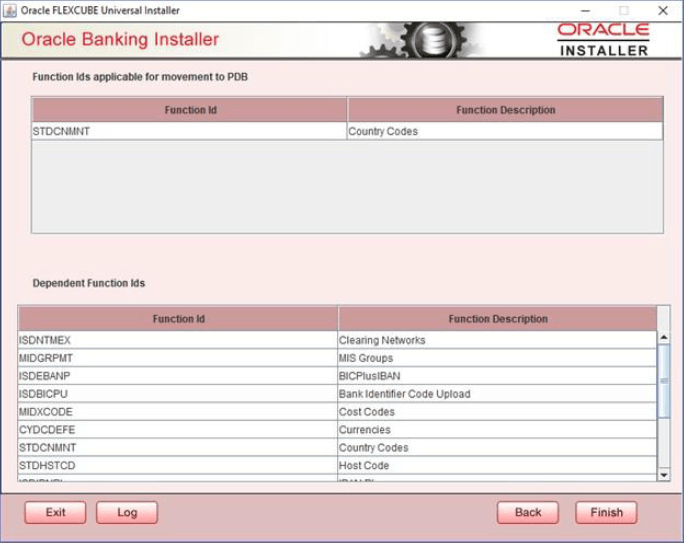
Task: Select the MIDGRPMT function id
Action: (x=178, y=358)
